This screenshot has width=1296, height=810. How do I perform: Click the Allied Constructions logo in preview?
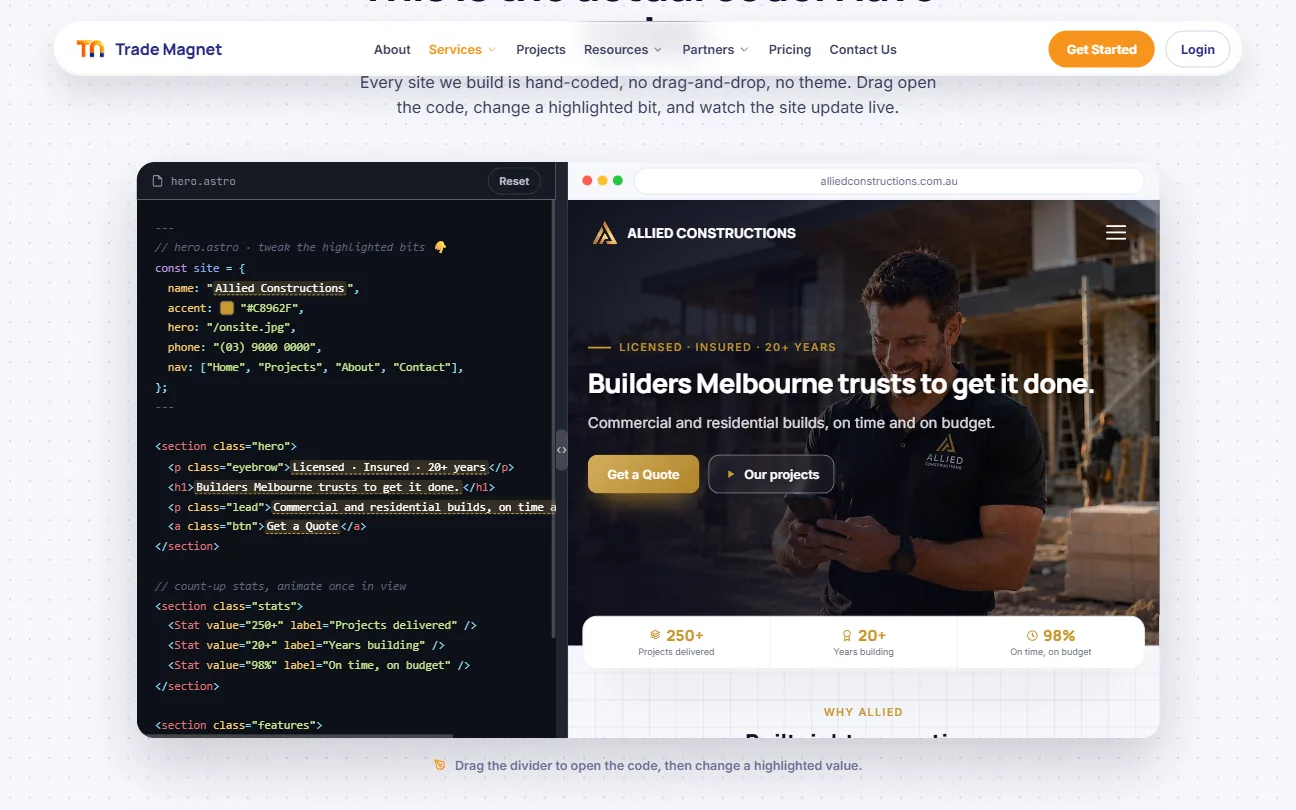pos(694,233)
